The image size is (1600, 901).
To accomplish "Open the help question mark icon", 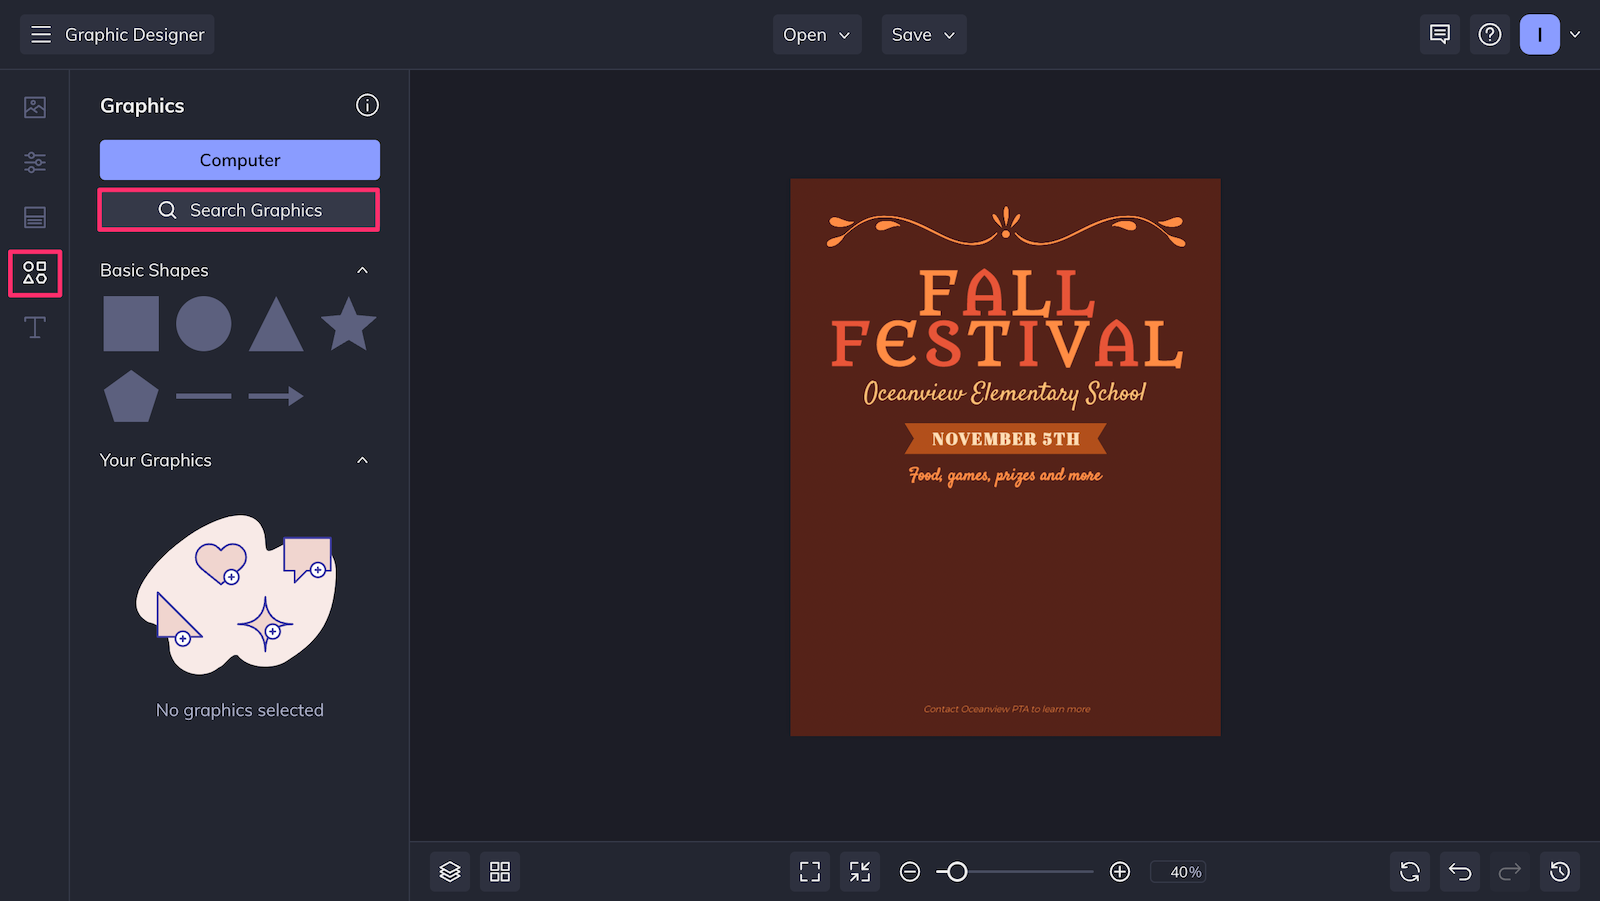I will click(1490, 34).
